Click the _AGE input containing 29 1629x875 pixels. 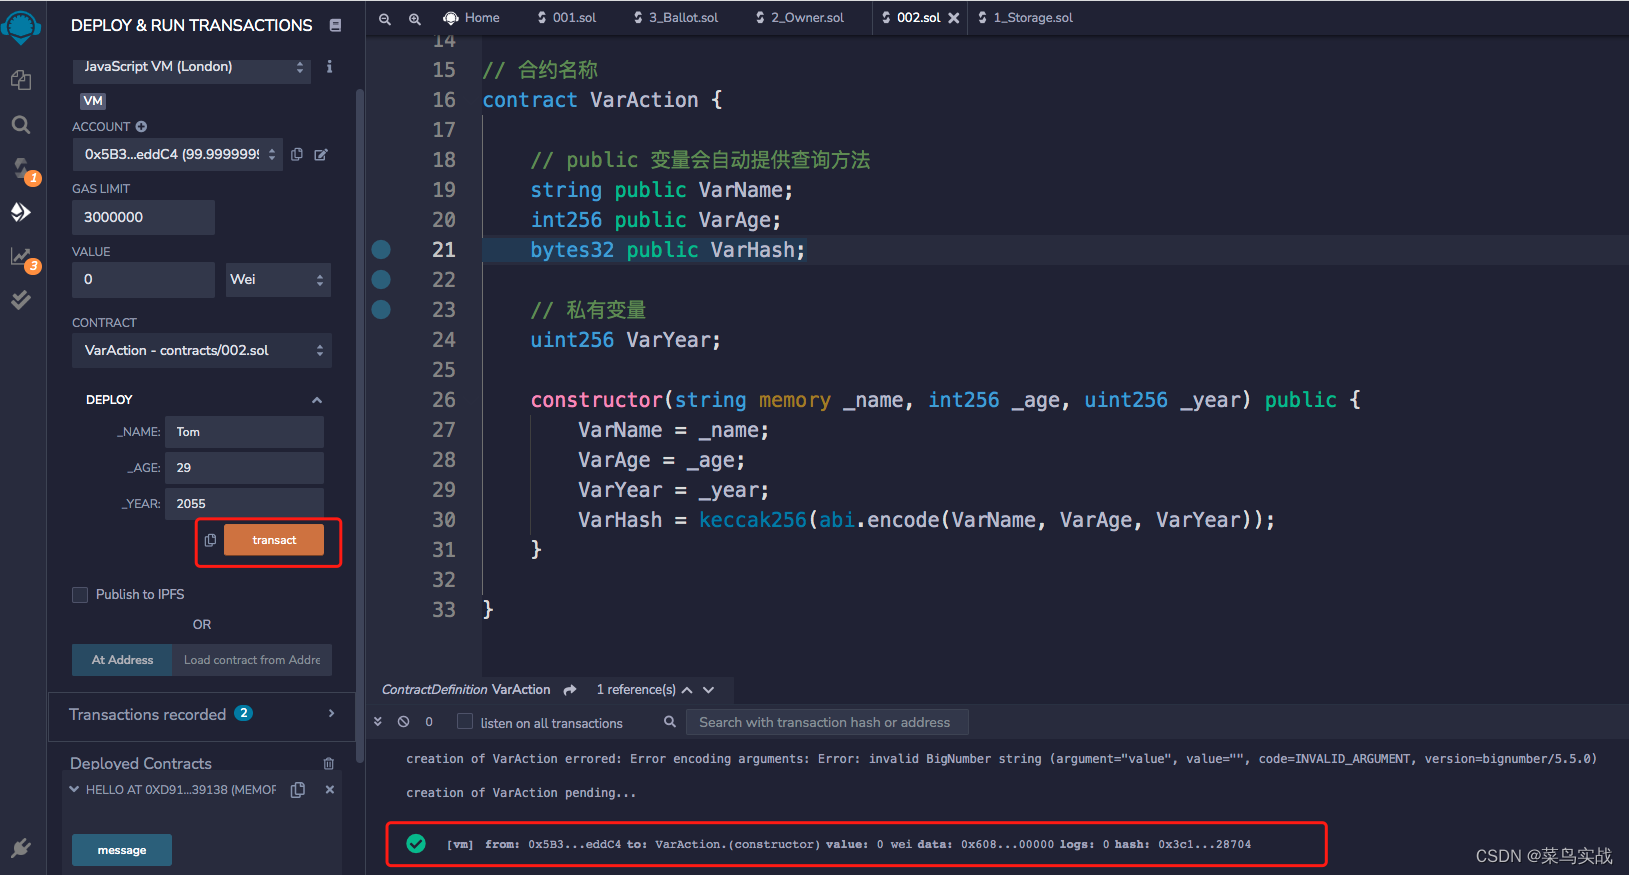tap(244, 468)
